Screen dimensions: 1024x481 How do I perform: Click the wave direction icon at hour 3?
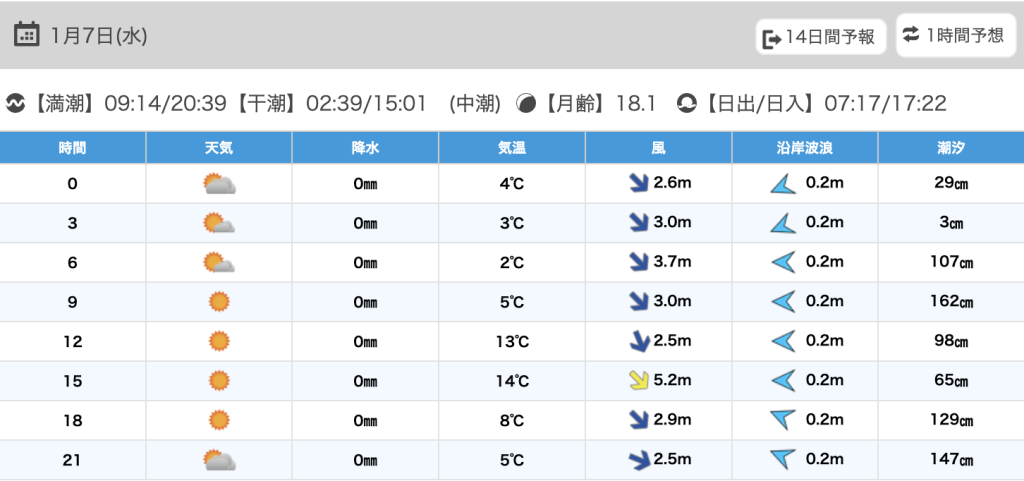[x=782, y=224]
